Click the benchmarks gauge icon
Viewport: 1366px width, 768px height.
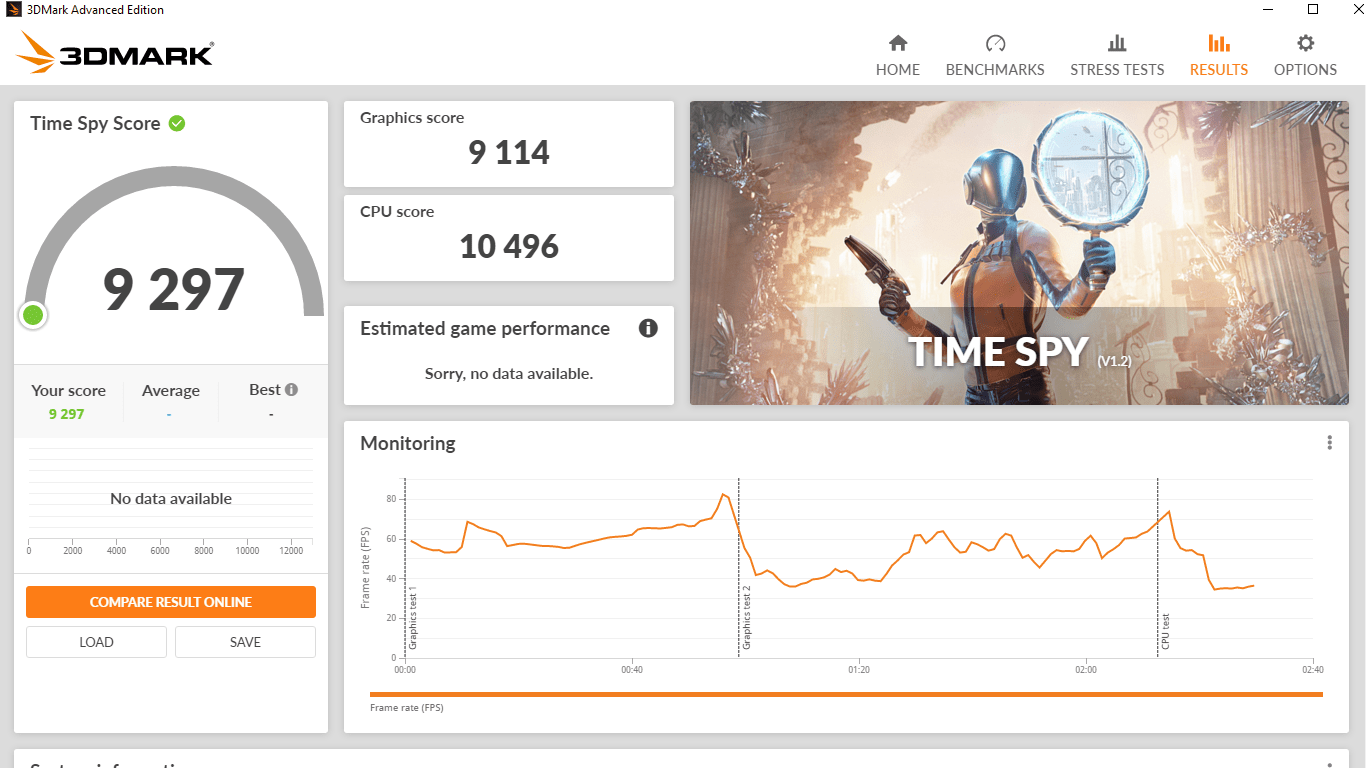(995, 43)
